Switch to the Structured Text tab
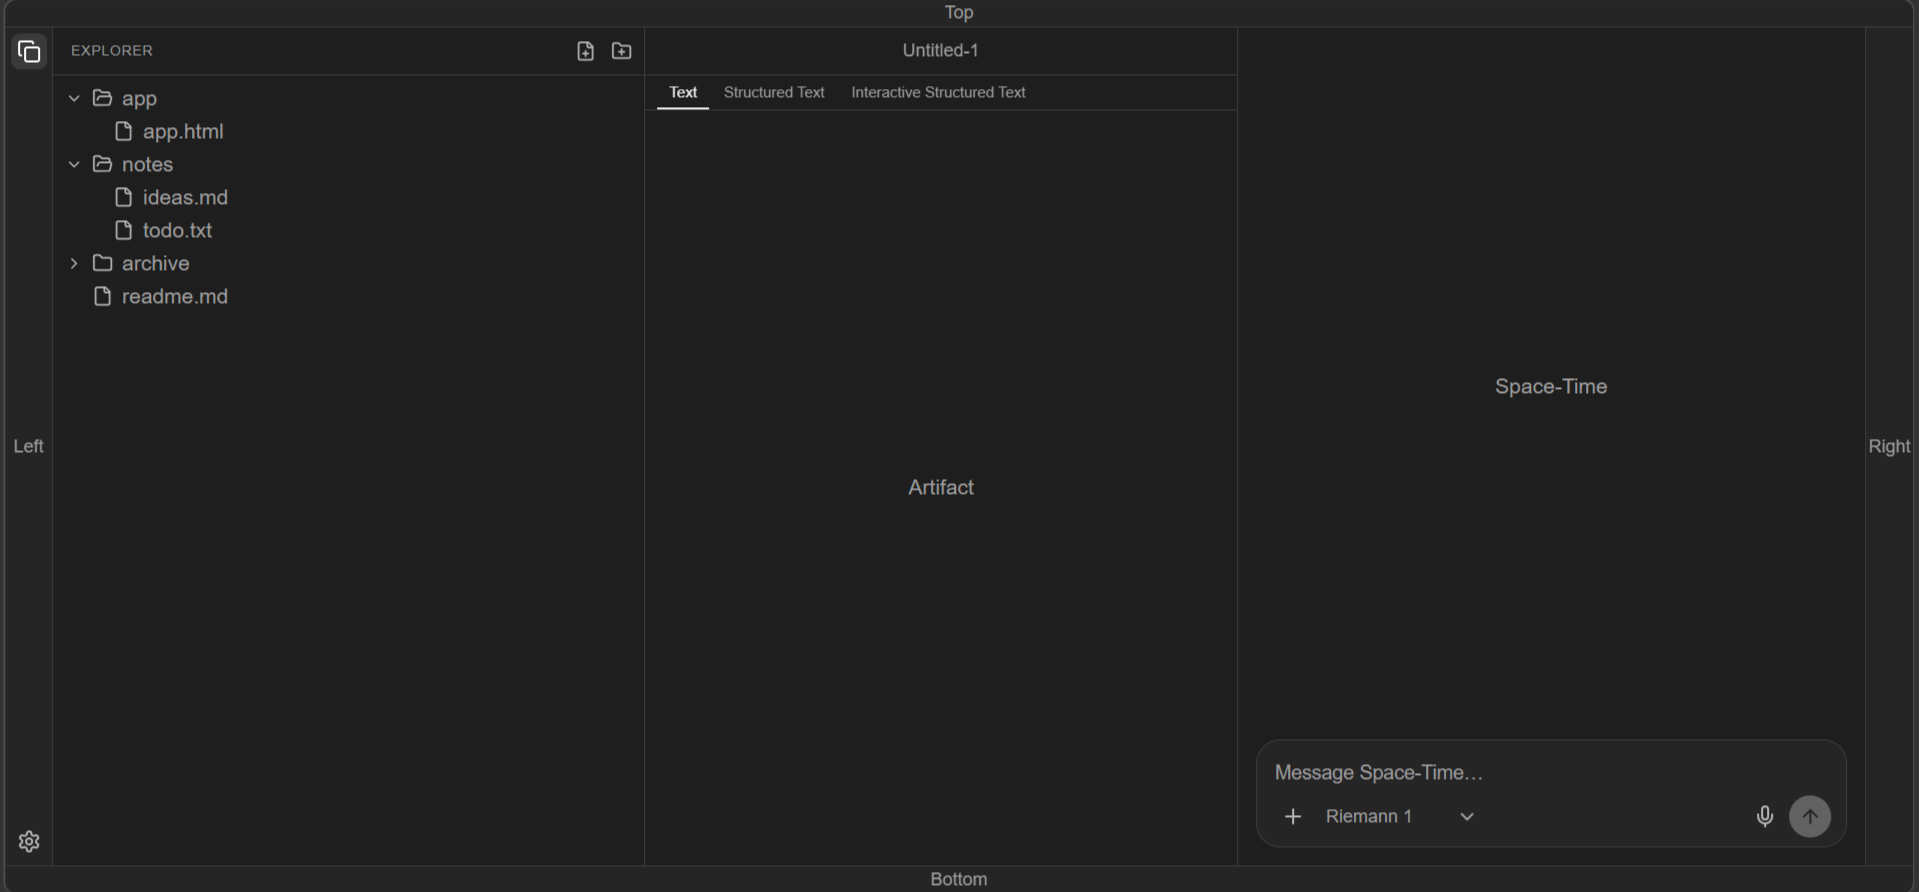This screenshot has width=1919, height=892. click(774, 92)
